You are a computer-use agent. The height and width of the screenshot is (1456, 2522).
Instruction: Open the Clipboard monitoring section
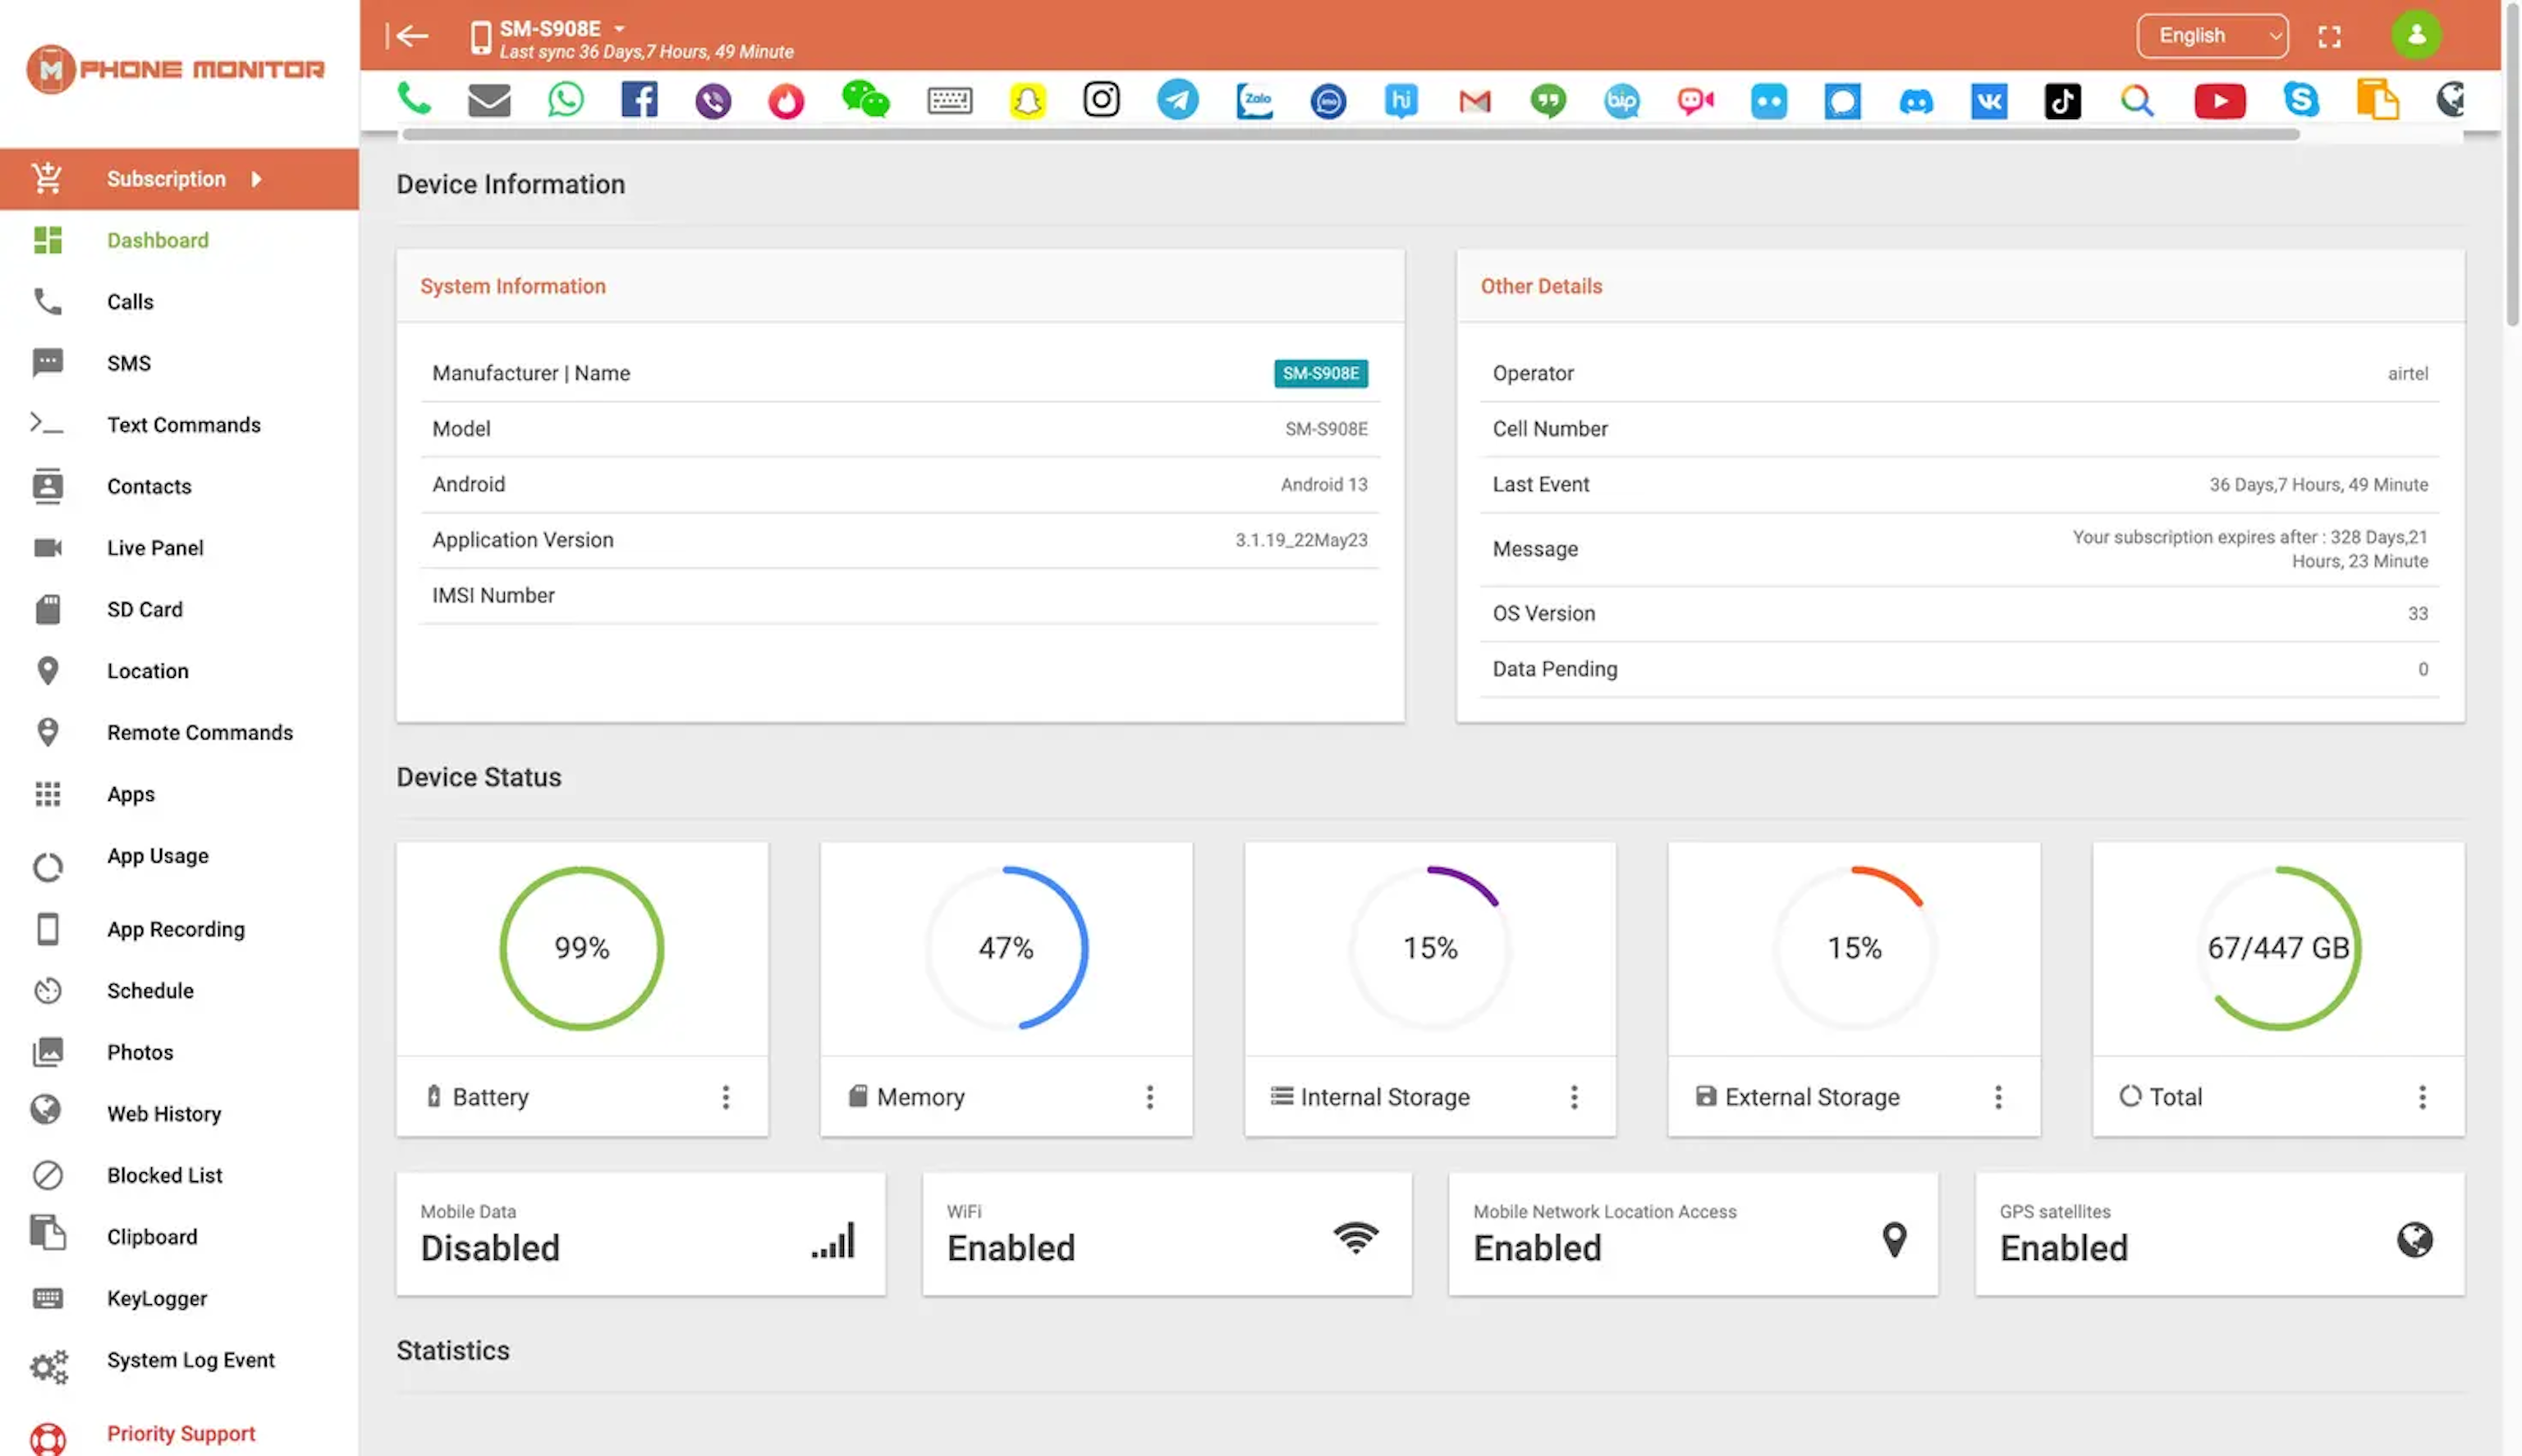point(151,1238)
